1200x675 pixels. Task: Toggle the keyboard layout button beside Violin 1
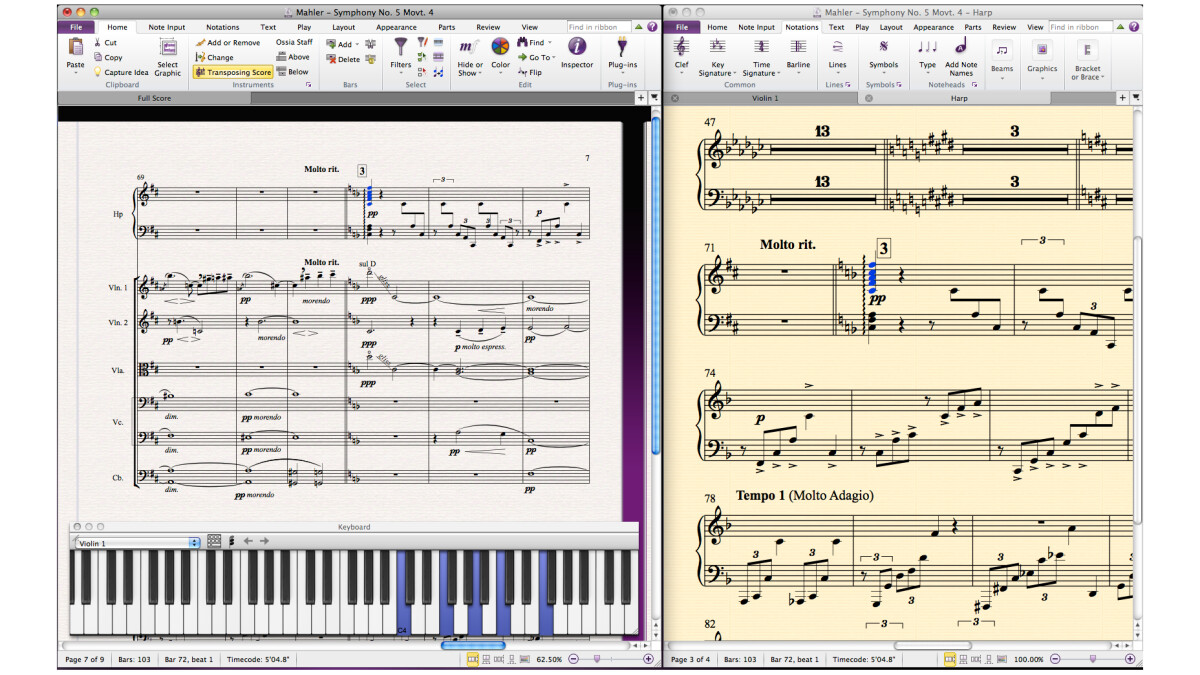pos(214,541)
